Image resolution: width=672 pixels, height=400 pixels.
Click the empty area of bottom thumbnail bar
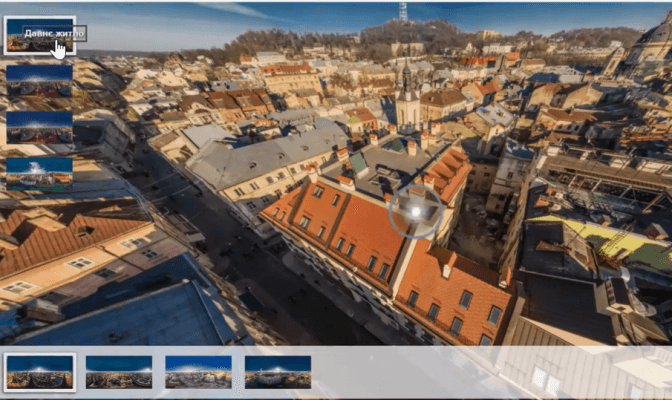pyautogui.click(x=480, y=372)
